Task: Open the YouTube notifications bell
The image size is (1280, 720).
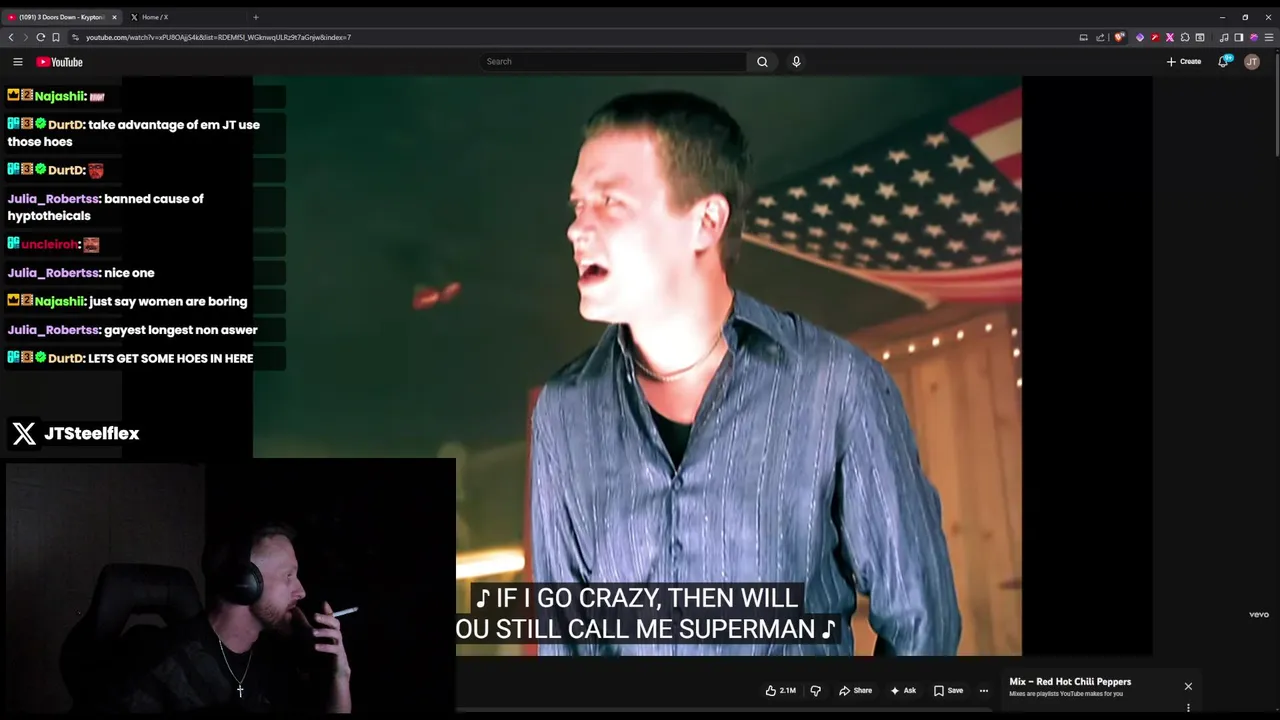Action: (1223, 62)
